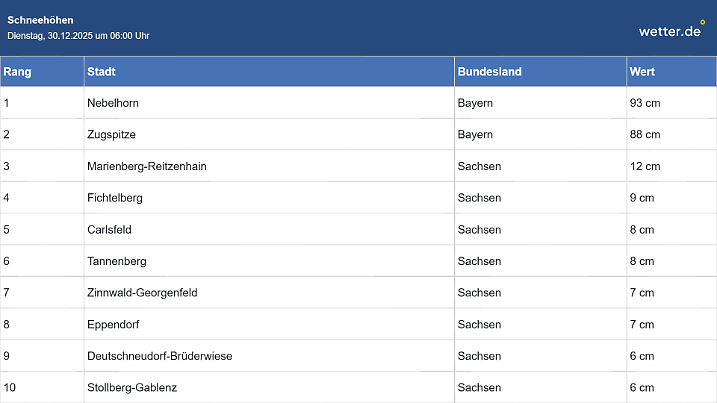Click the Stadt column header

tap(101, 72)
